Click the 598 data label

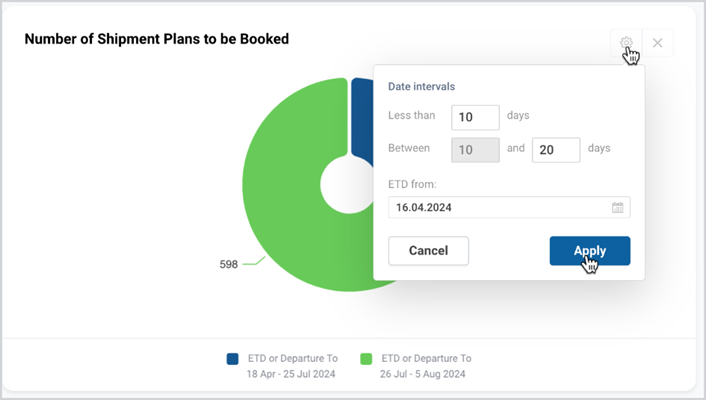click(x=228, y=264)
